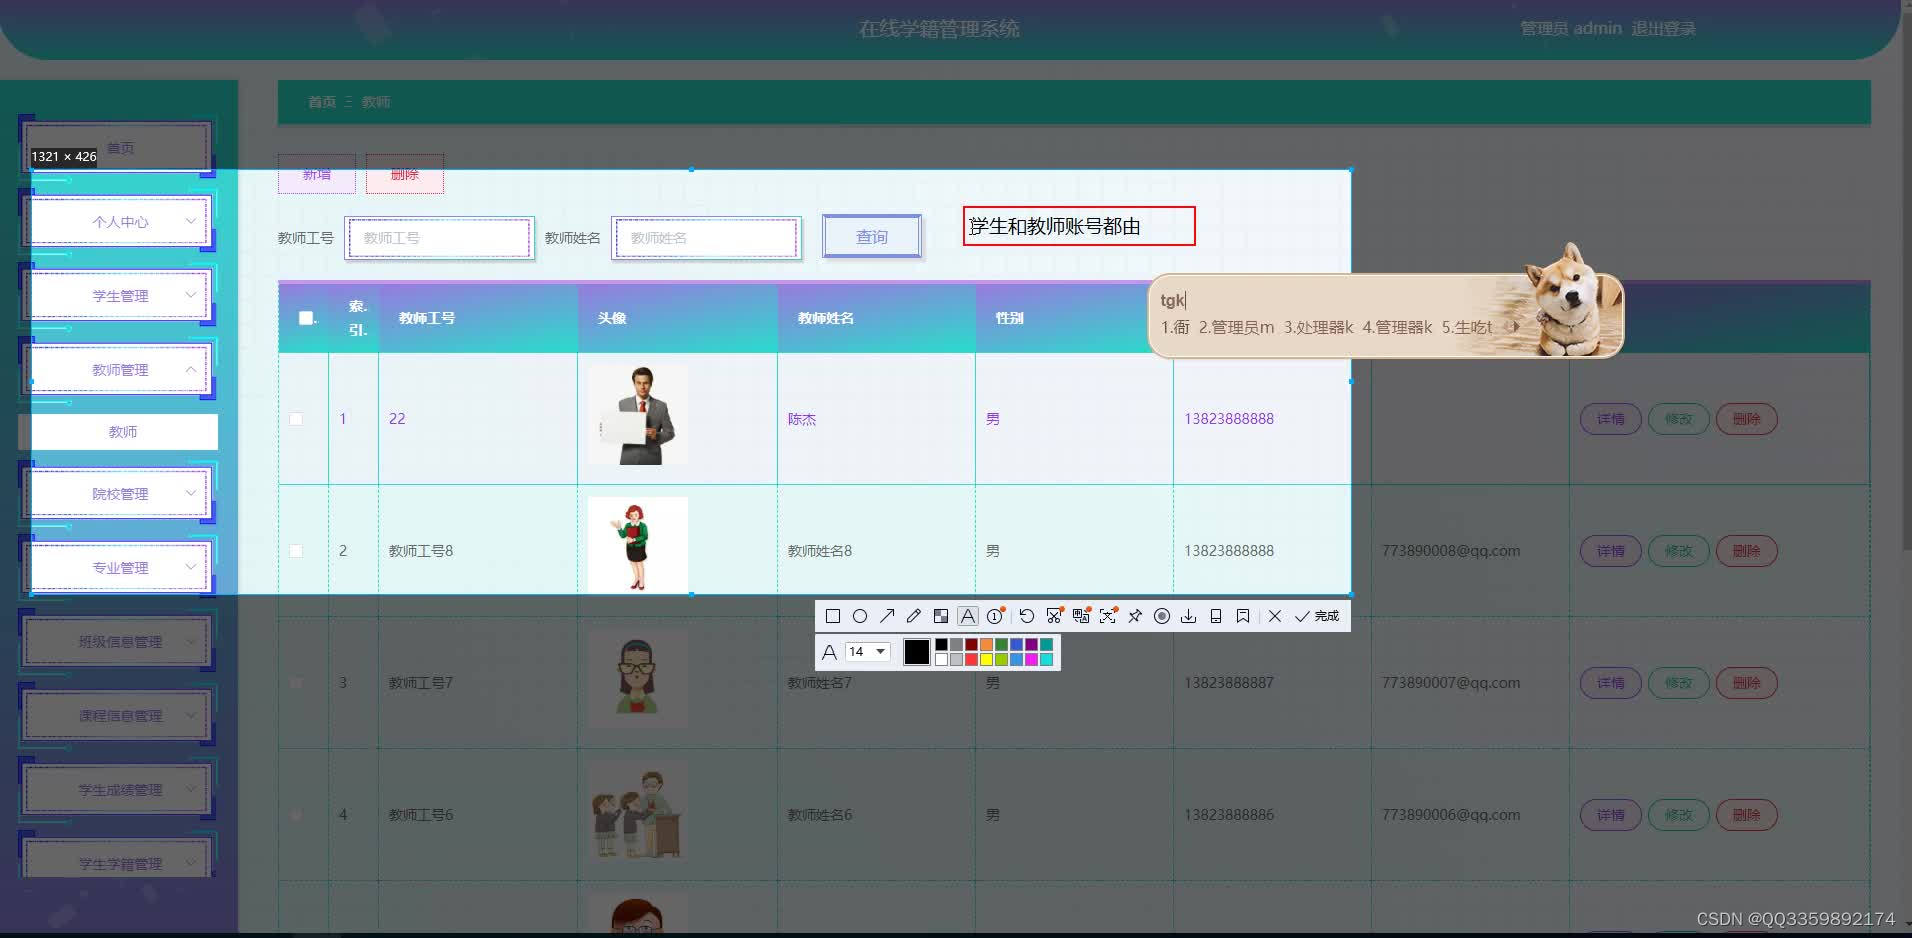Pick the magenta color swatch
The width and height of the screenshot is (1912, 938).
tap(1031, 660)
